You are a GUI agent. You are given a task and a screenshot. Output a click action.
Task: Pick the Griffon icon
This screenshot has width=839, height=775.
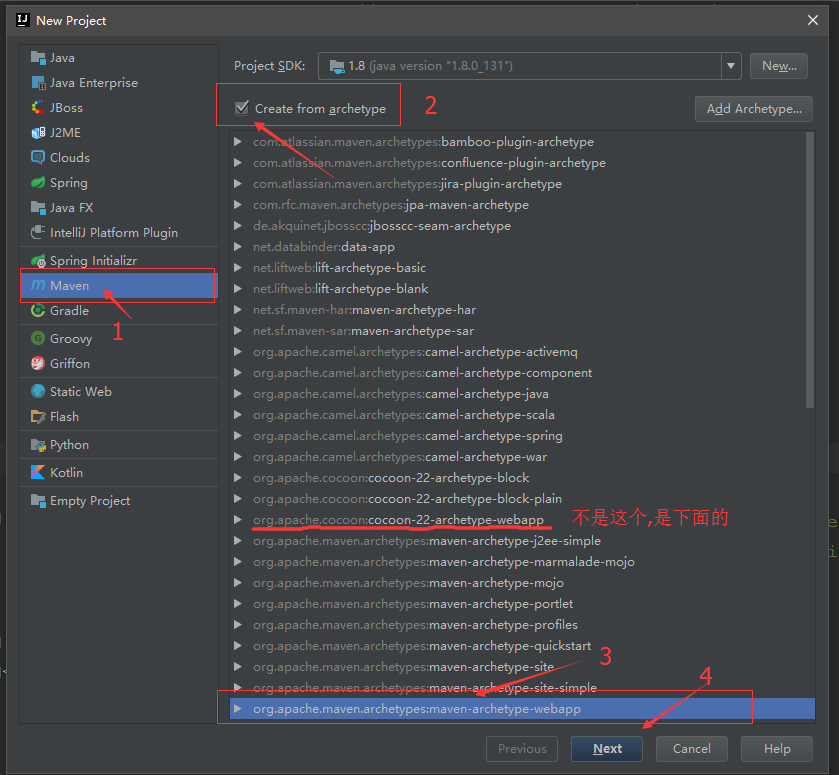coord(38,363)
